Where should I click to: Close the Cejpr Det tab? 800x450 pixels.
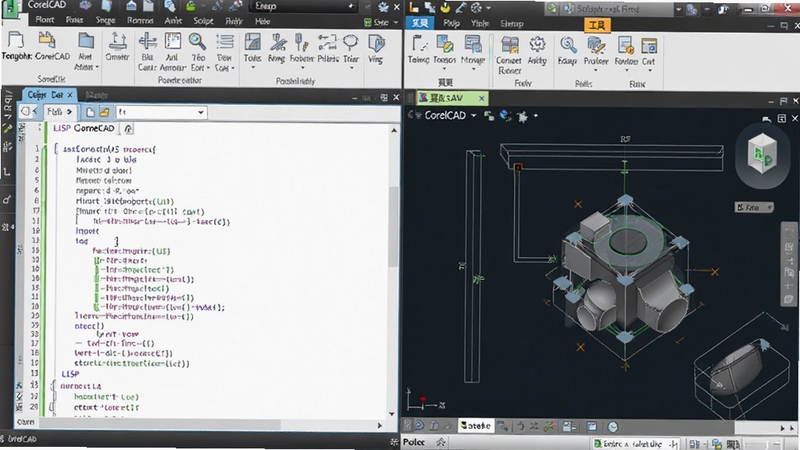(70, 95)
